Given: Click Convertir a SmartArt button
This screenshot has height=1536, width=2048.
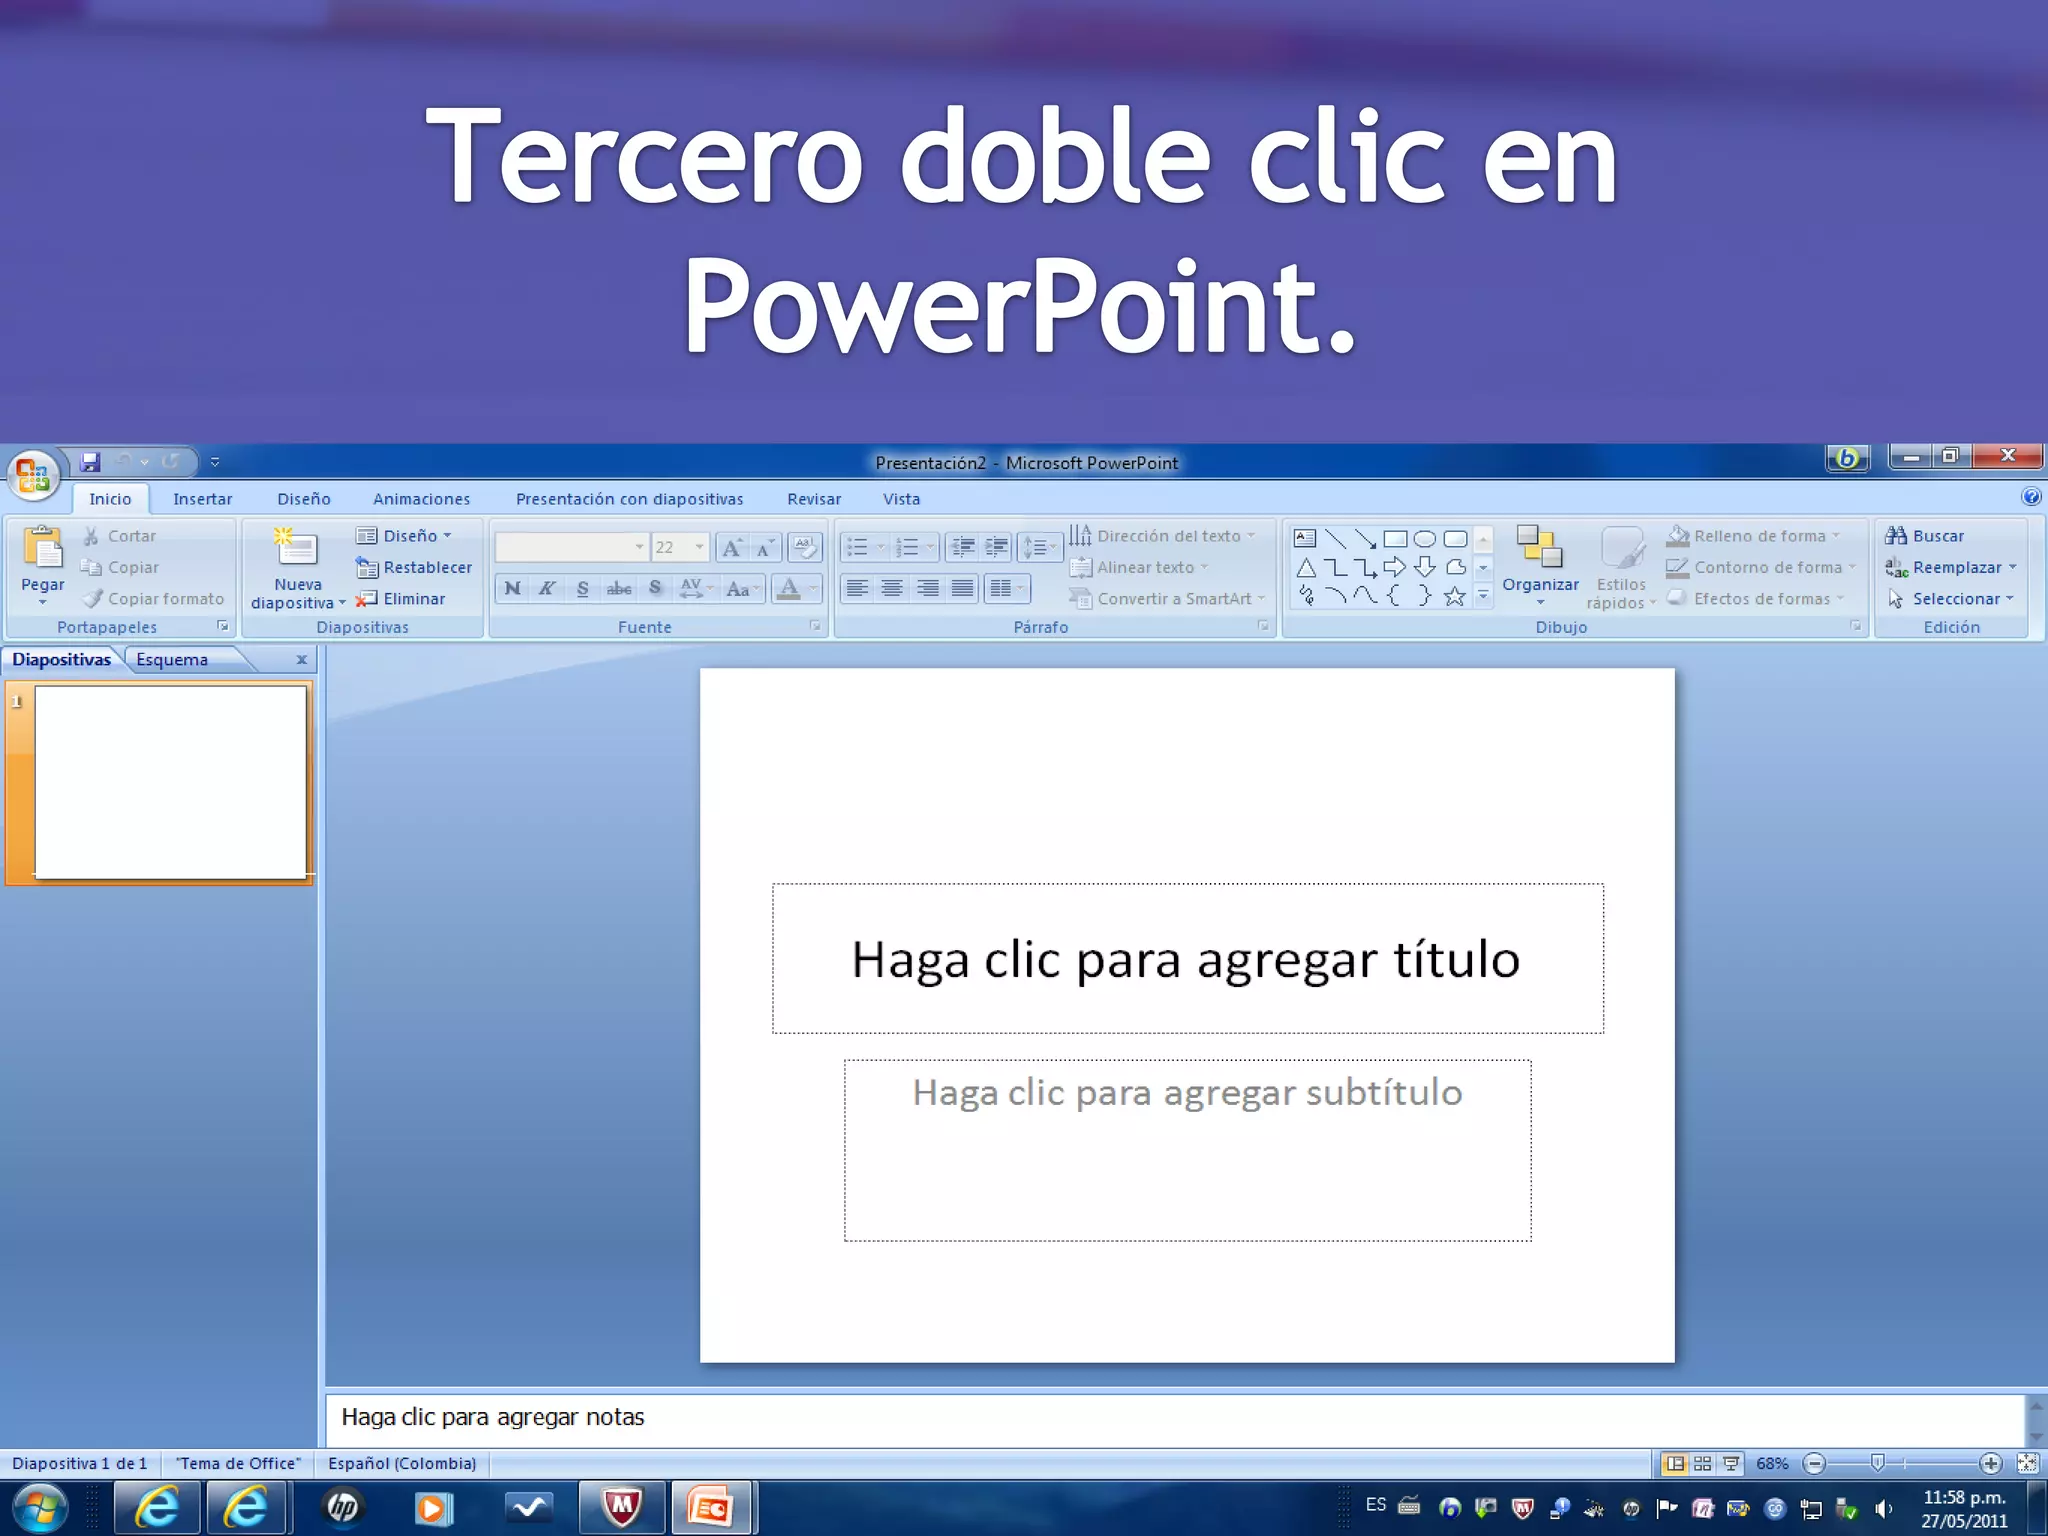Looking at the screenshot, I should coord(1166,598).
